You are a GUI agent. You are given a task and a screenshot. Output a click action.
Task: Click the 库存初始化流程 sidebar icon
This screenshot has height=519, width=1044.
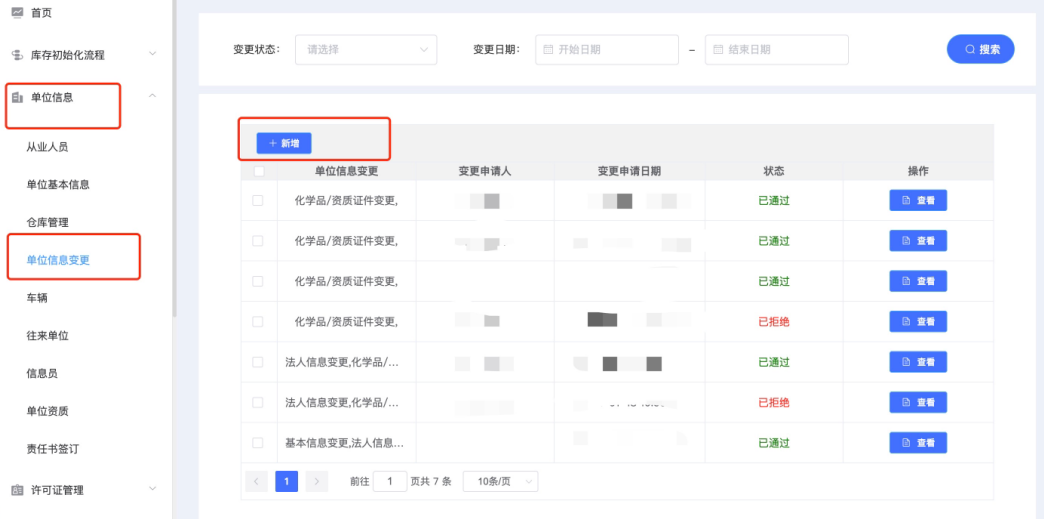pyautogui.click(x=16, y=55)
